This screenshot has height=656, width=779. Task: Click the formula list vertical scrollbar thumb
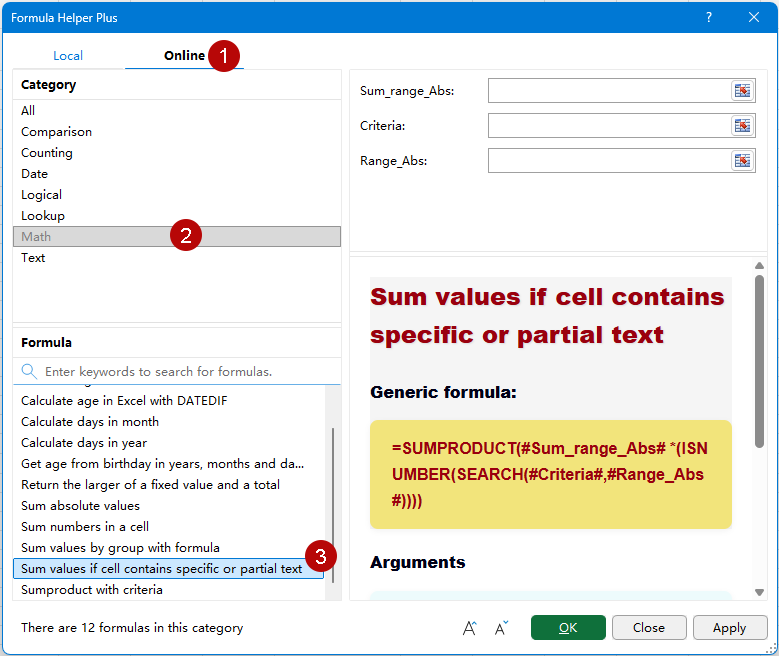(x=333, y=505)
